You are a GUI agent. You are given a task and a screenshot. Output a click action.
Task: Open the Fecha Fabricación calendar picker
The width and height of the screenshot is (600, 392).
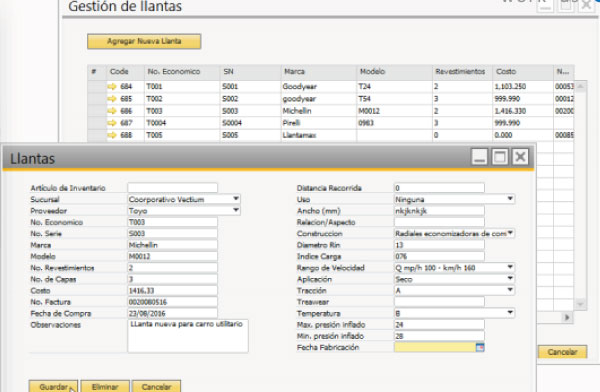480,347
